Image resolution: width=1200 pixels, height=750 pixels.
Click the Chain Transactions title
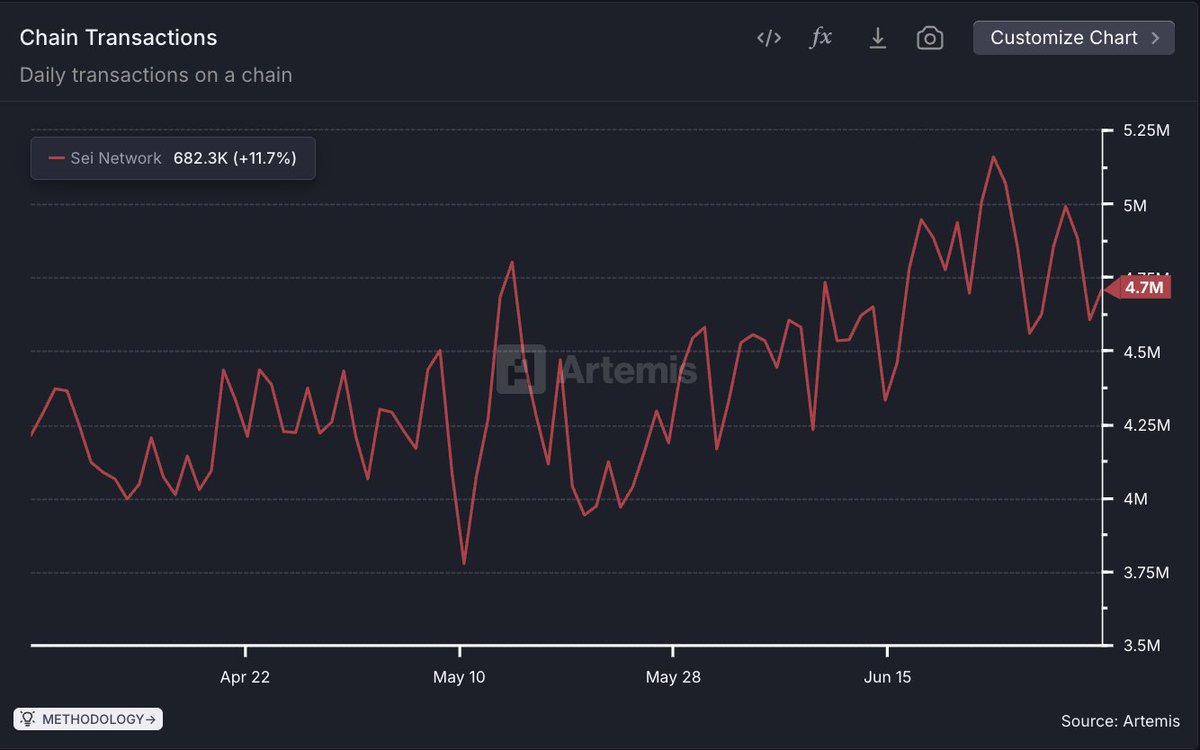tap(118, 38)
